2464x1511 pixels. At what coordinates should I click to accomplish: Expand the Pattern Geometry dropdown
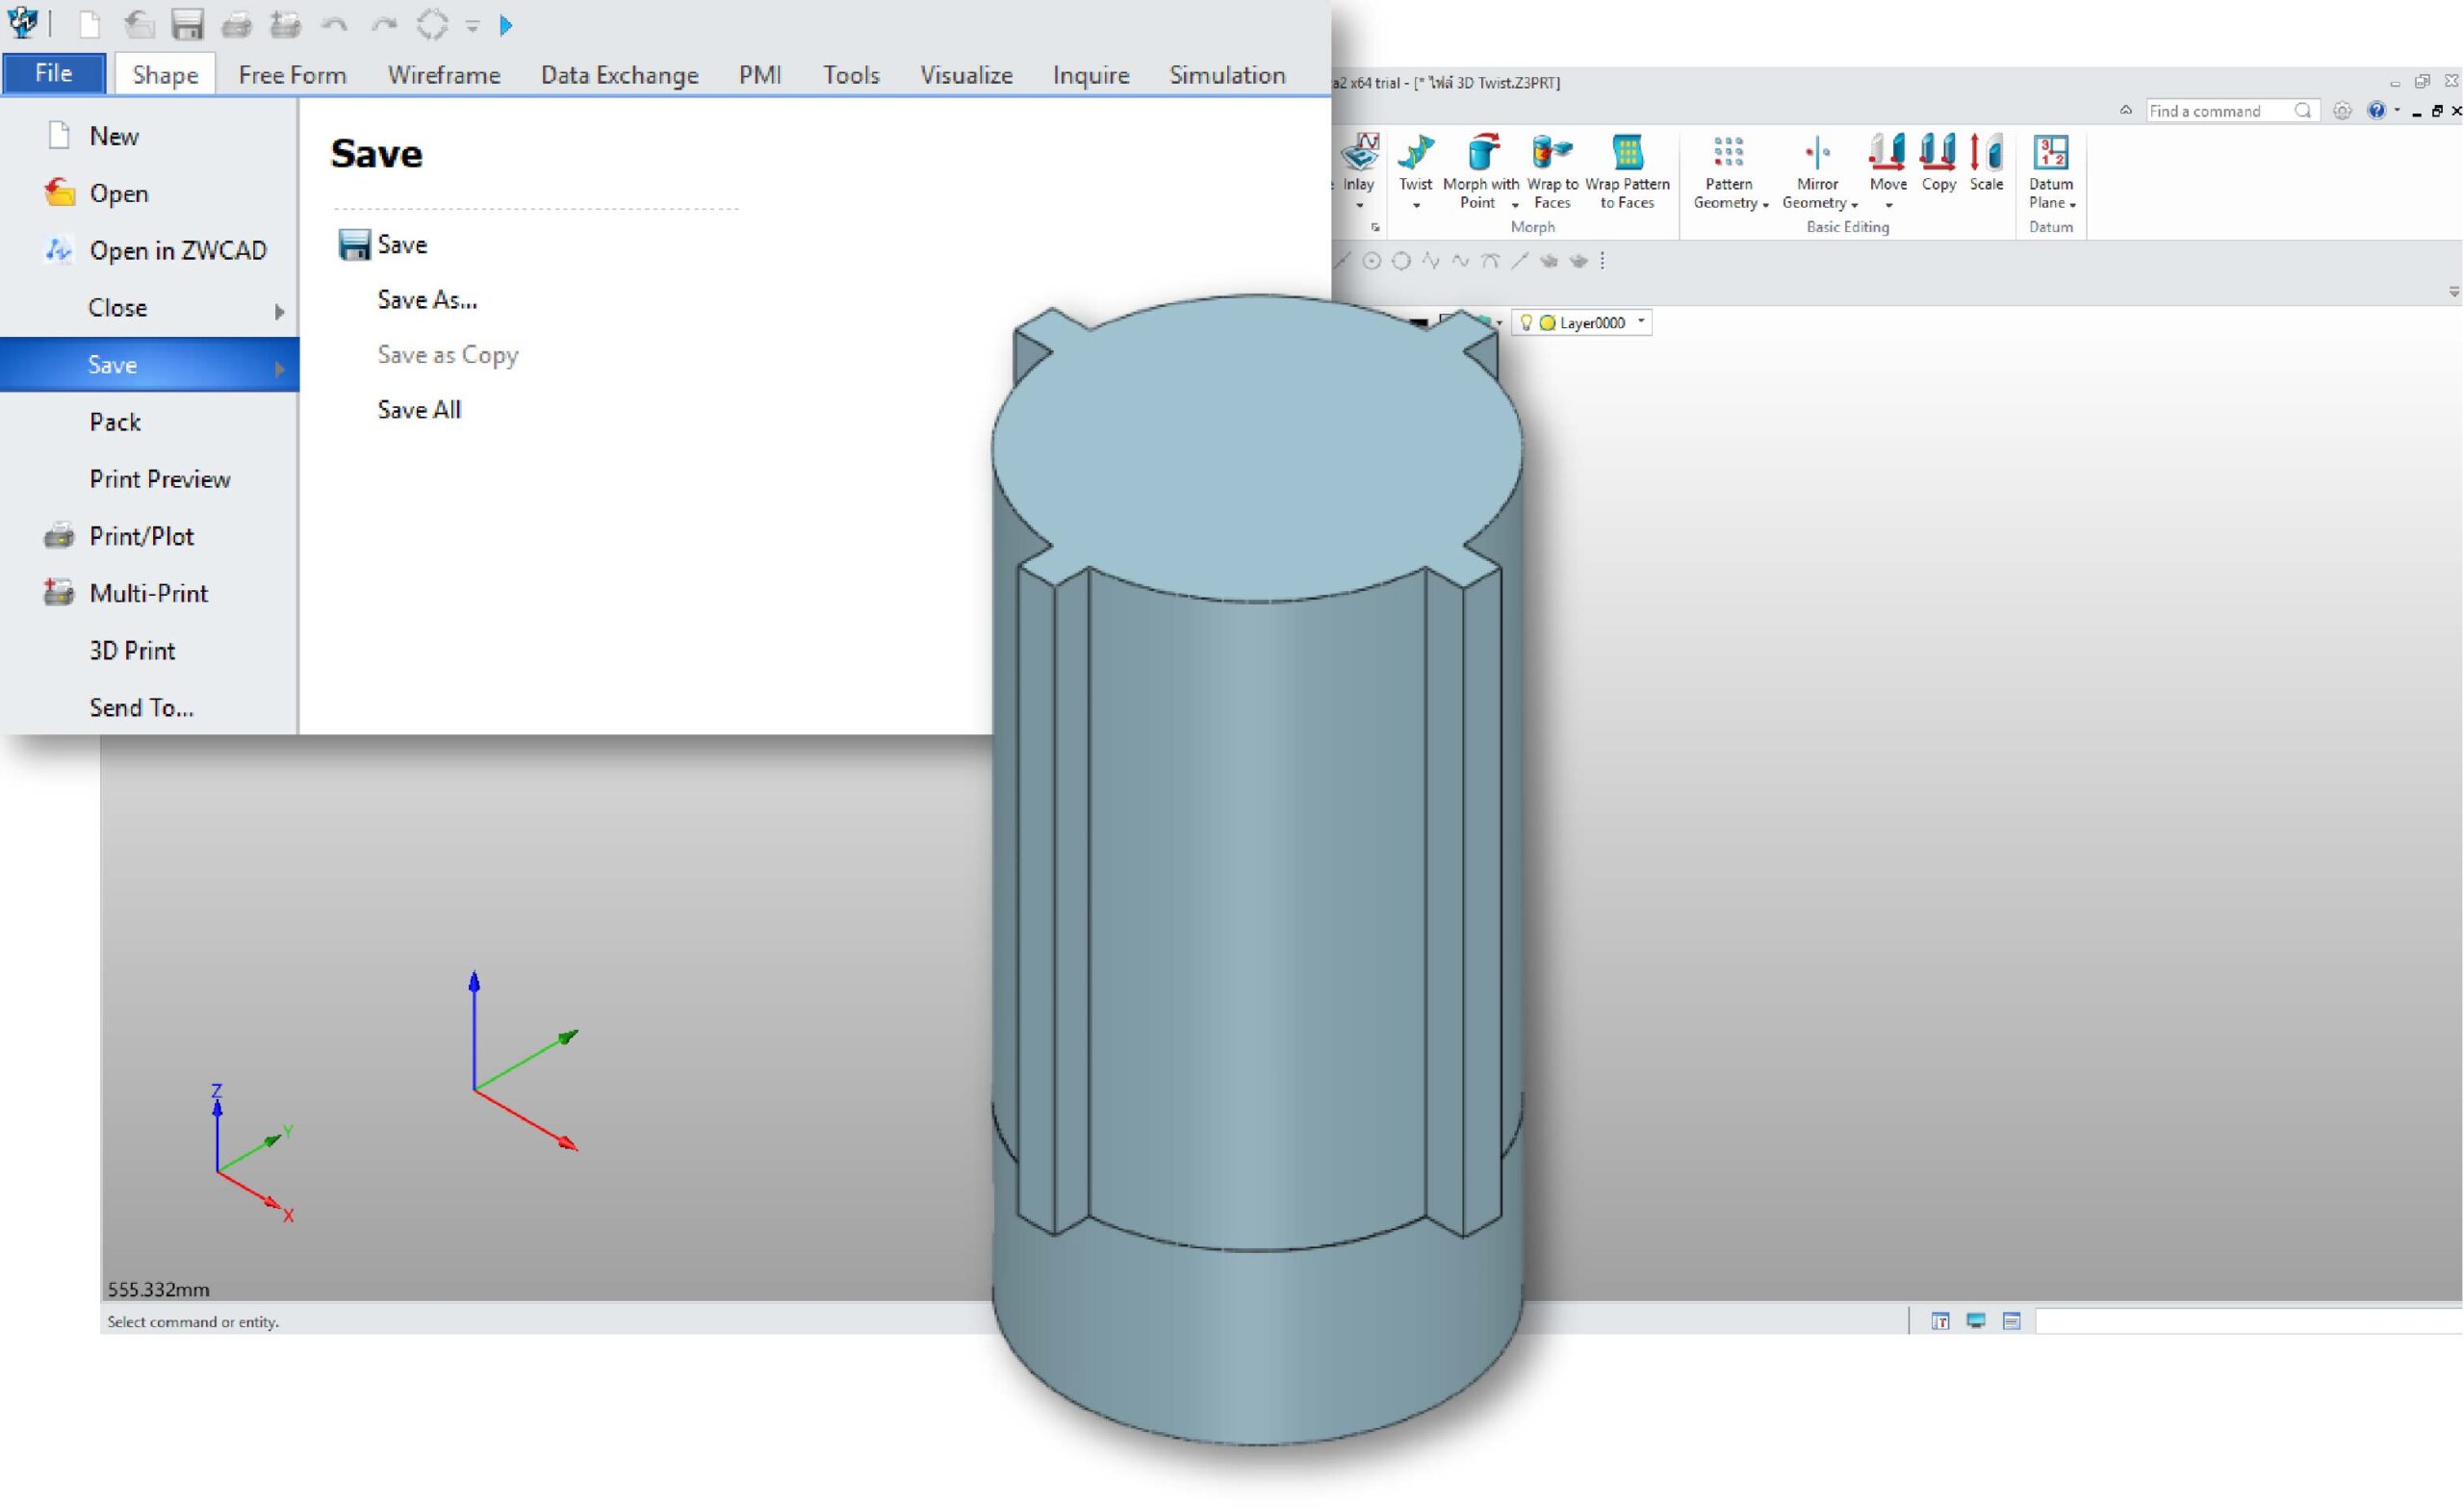pyautogui.click(x=1765, y=204)
